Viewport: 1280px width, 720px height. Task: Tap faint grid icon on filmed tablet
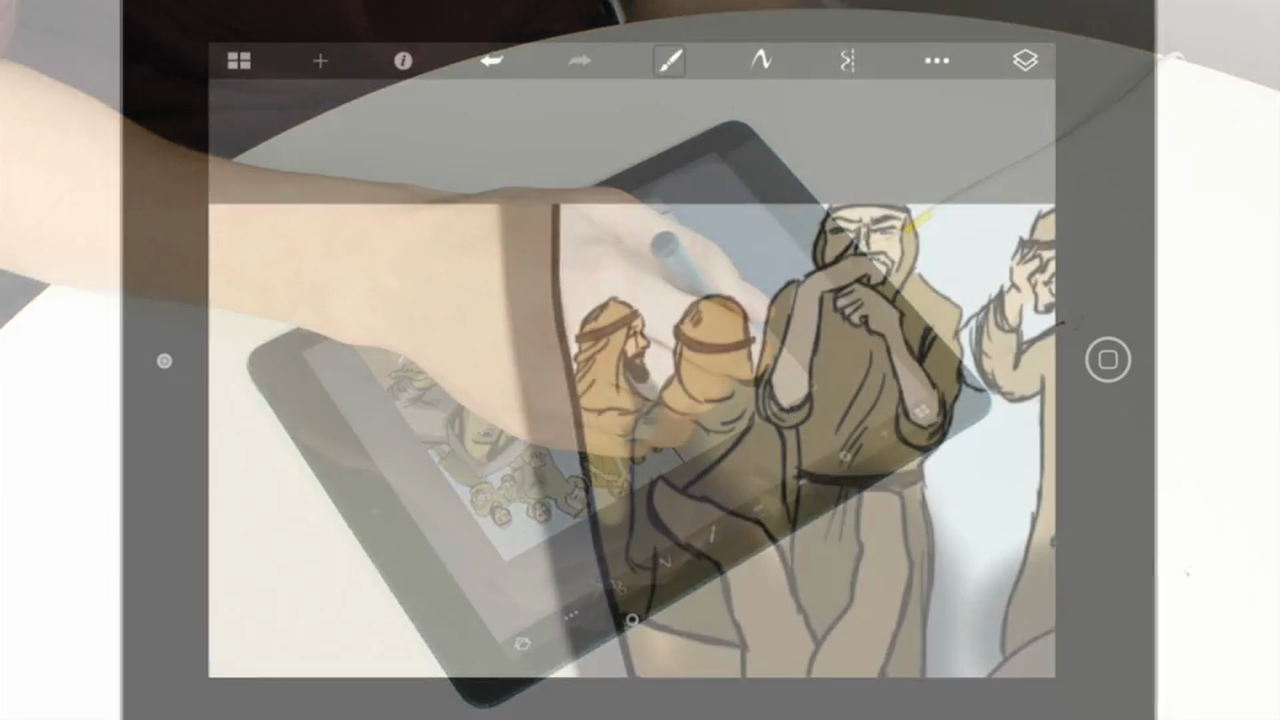coord(921,410)
